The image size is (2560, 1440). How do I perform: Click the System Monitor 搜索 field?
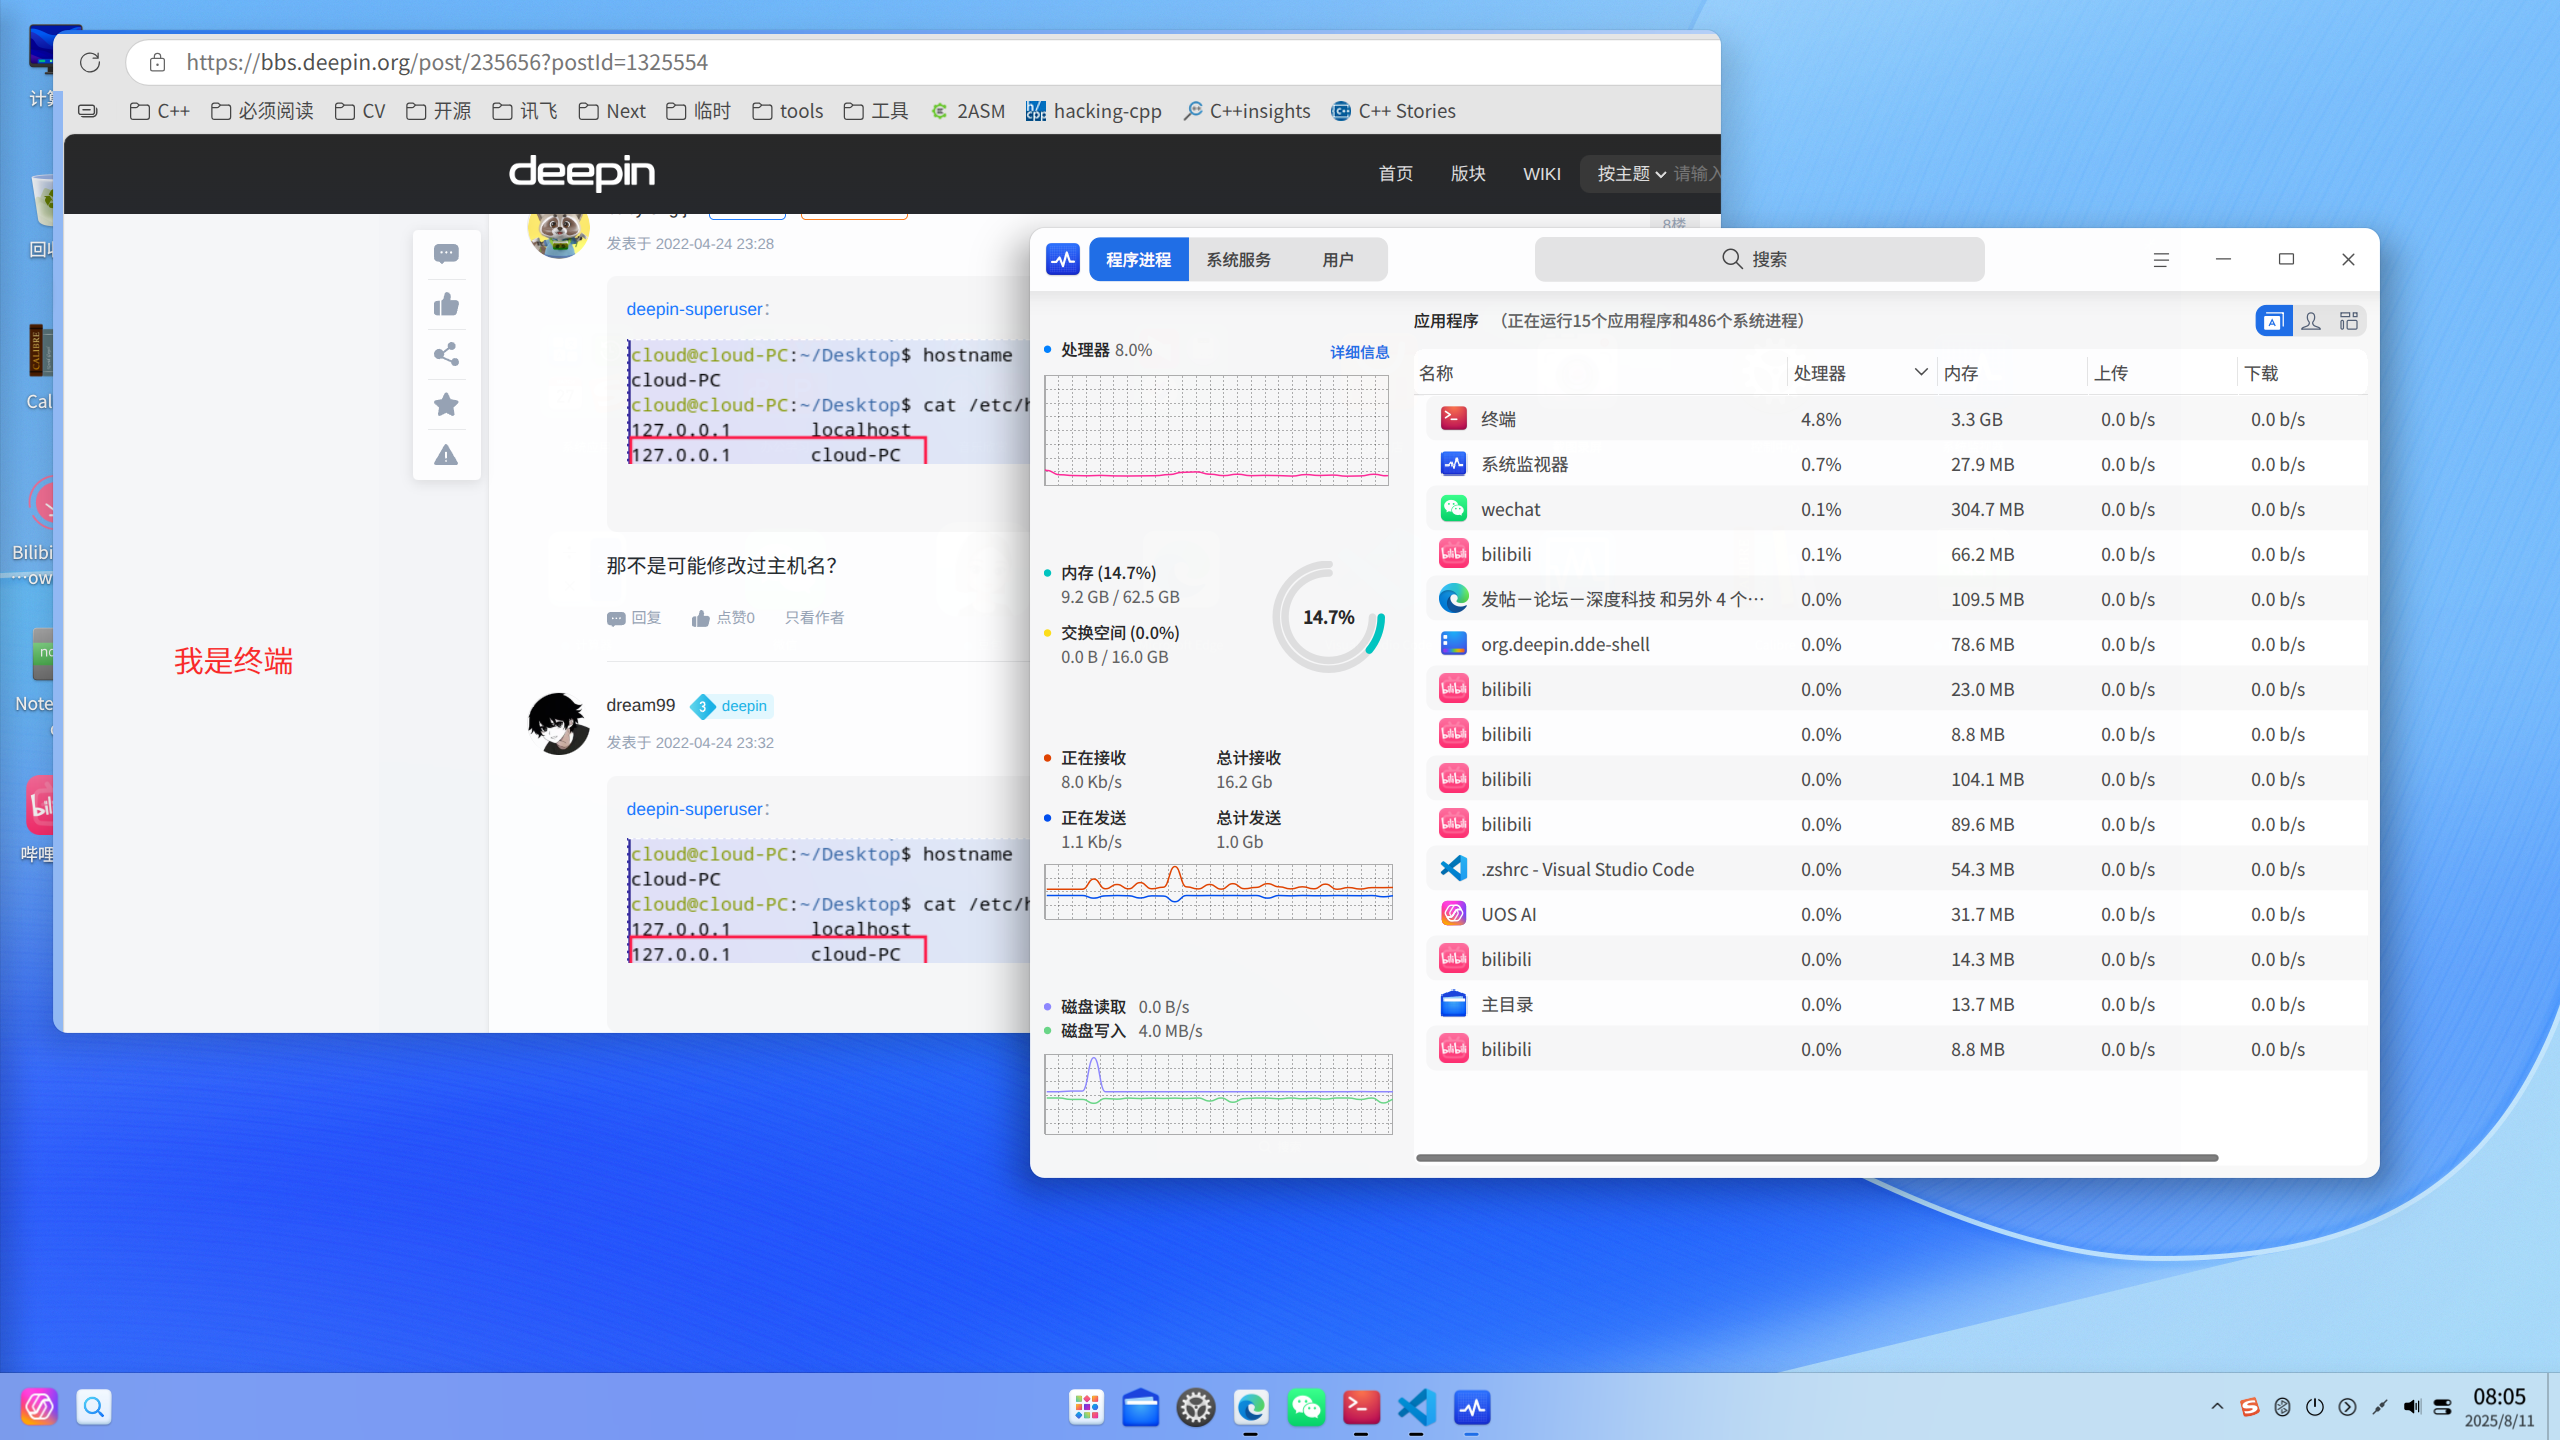(x=1759, y=260)
